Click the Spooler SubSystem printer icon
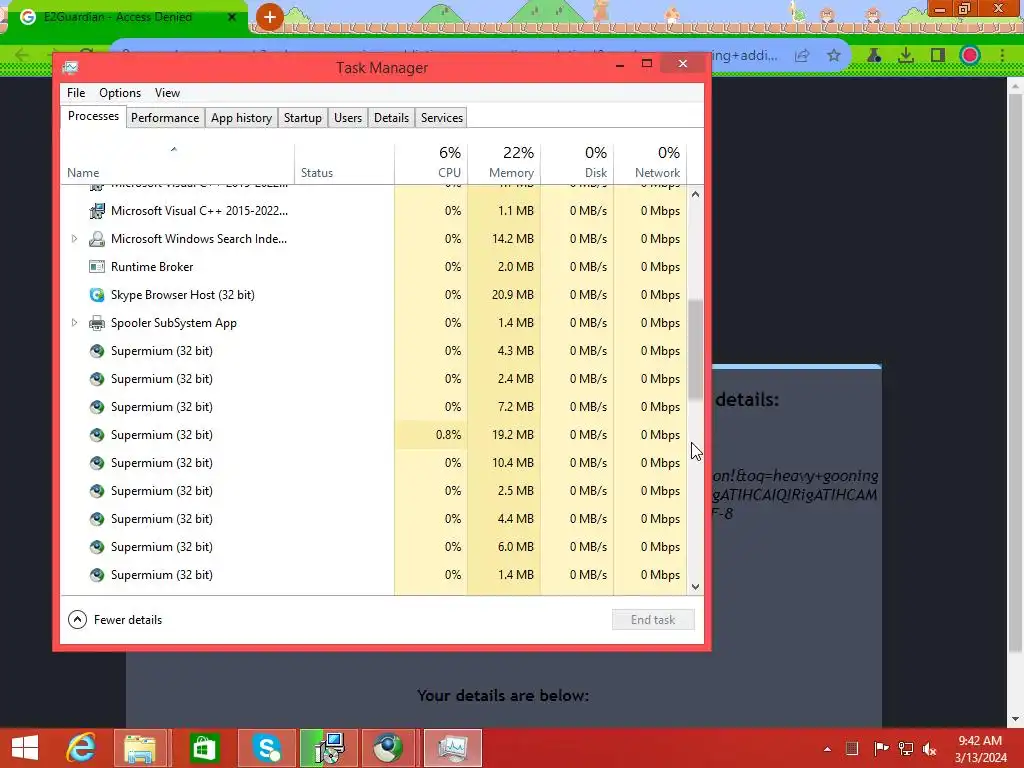 (97, 323)
